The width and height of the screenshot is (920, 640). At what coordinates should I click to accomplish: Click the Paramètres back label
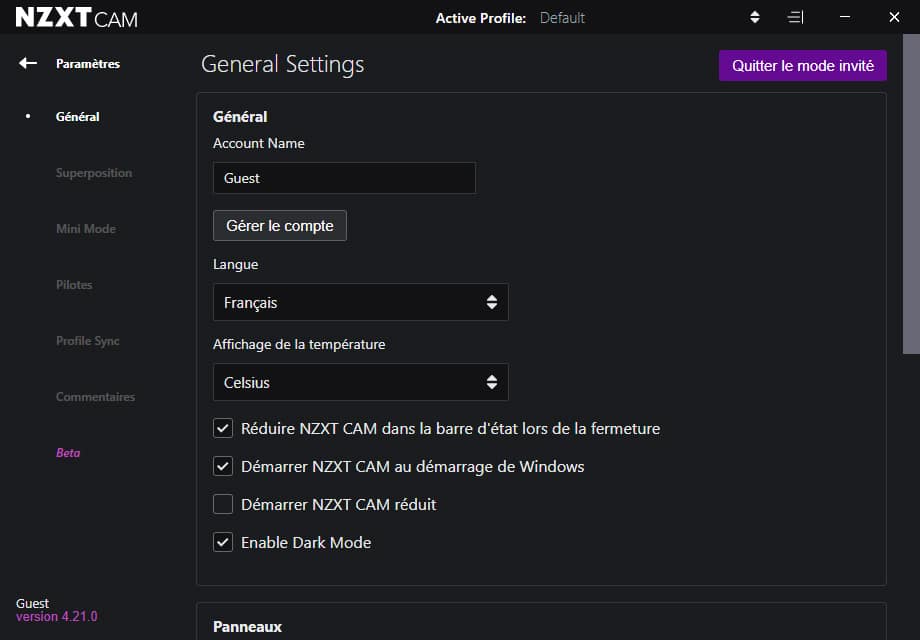click(88, 63)
